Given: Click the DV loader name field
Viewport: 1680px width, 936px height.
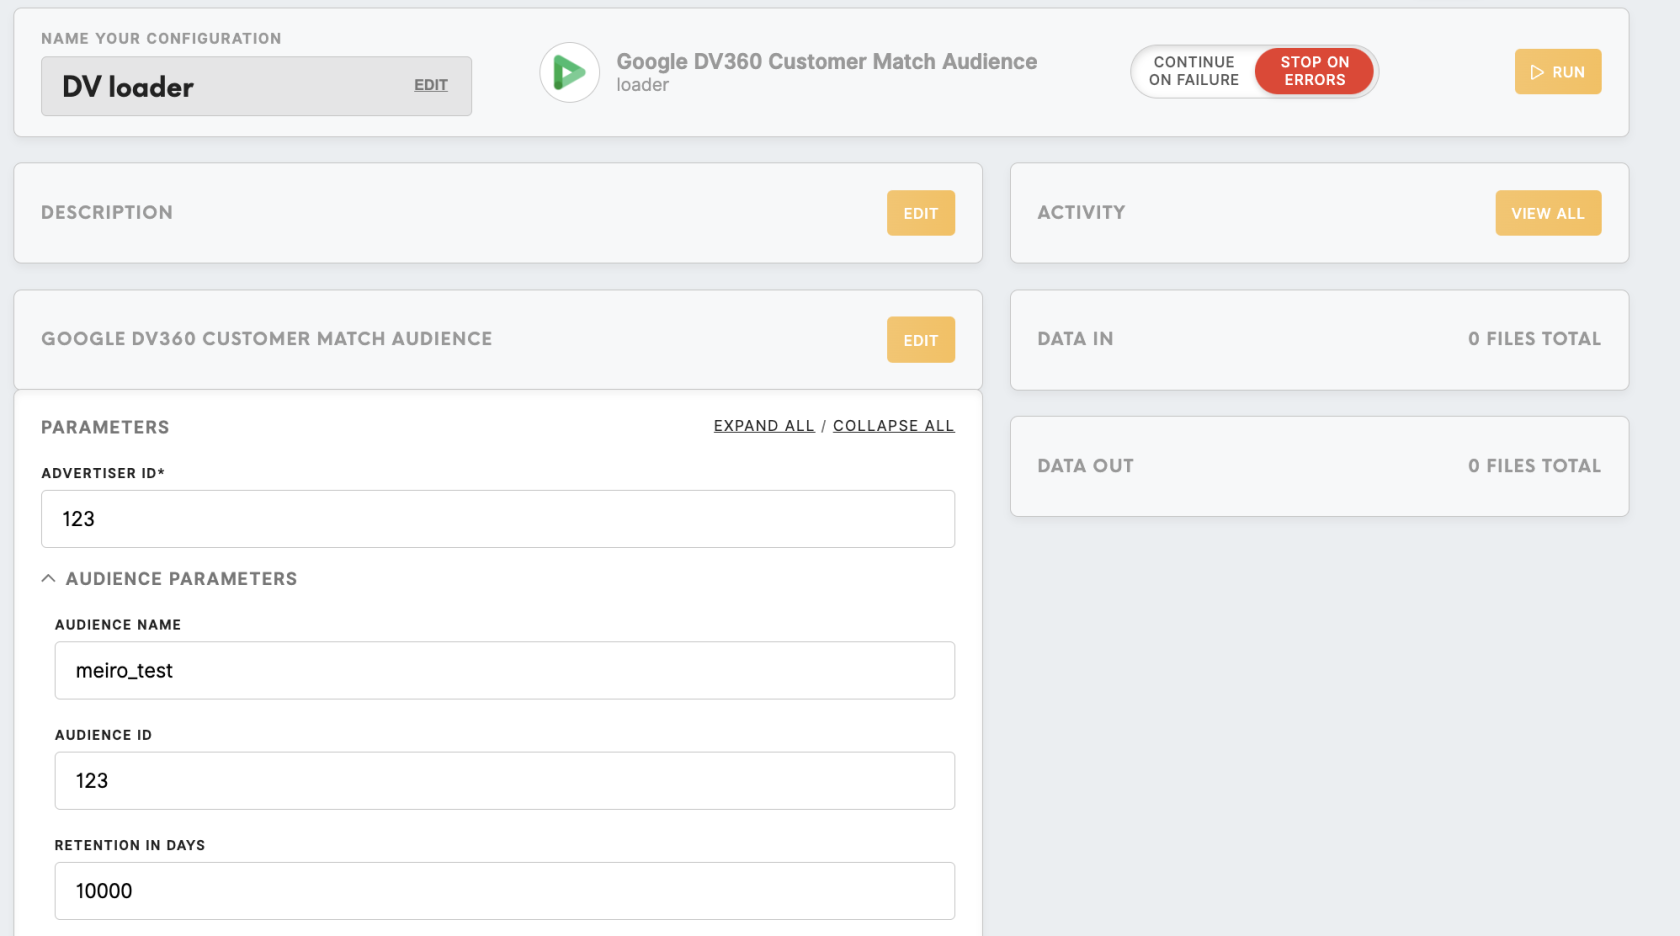Looking at the screenshot, I should tap(256, 86).
